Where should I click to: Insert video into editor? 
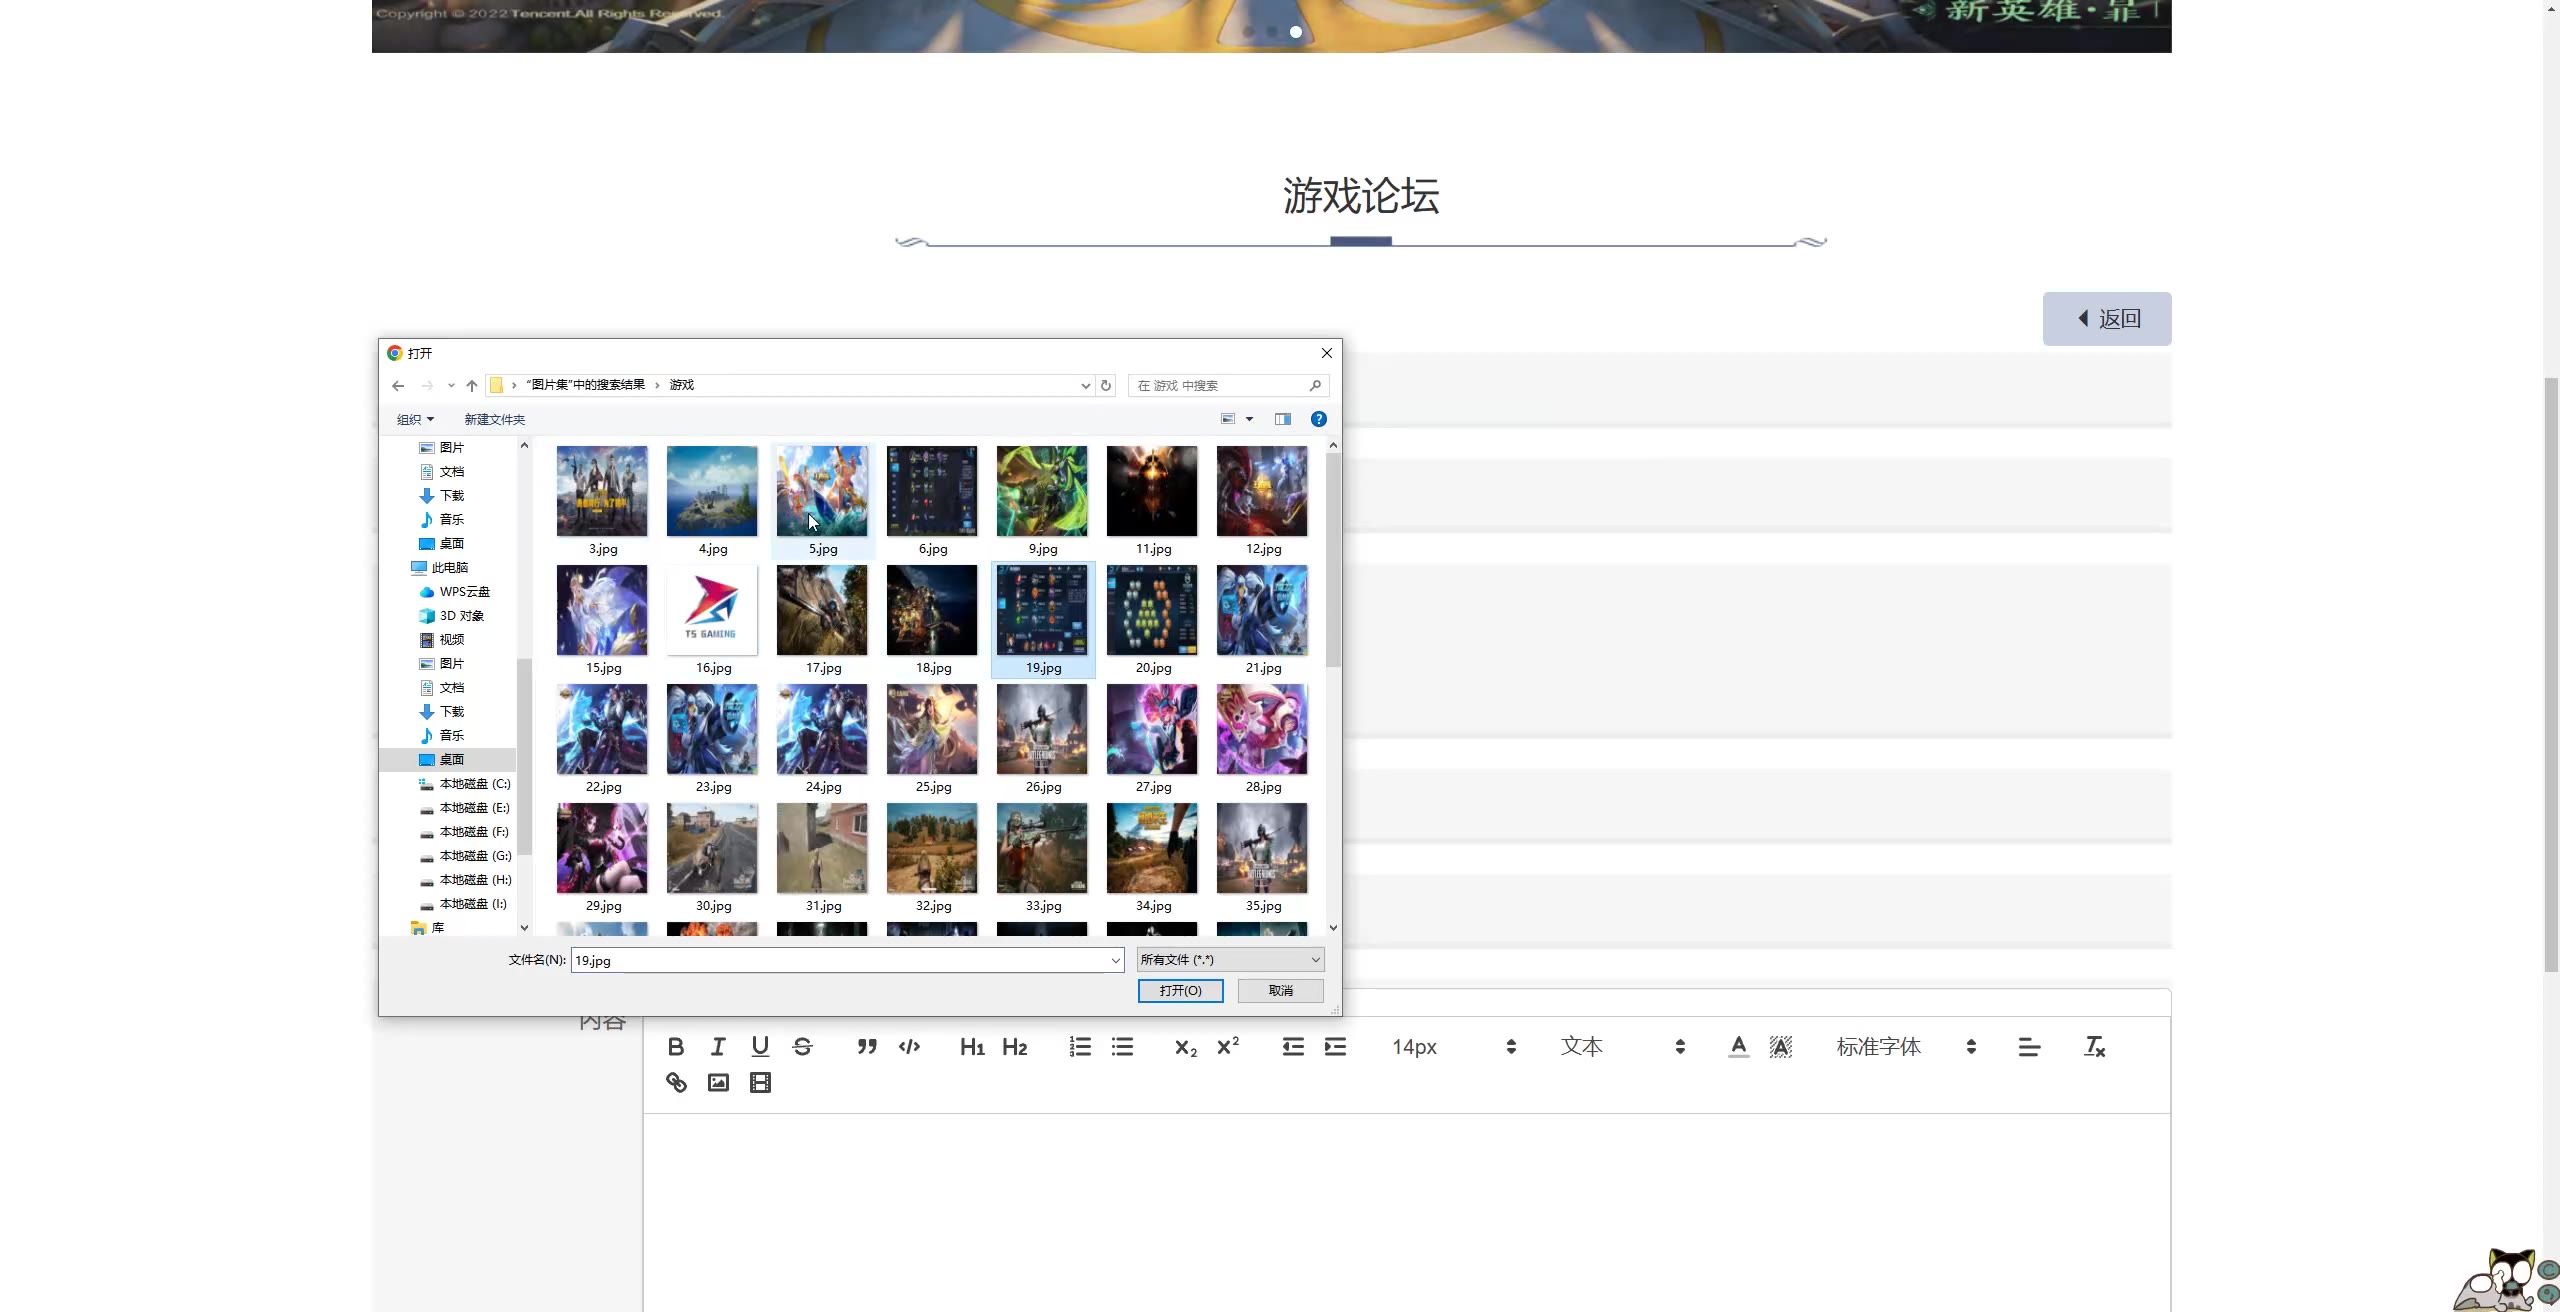point(760,1082)
